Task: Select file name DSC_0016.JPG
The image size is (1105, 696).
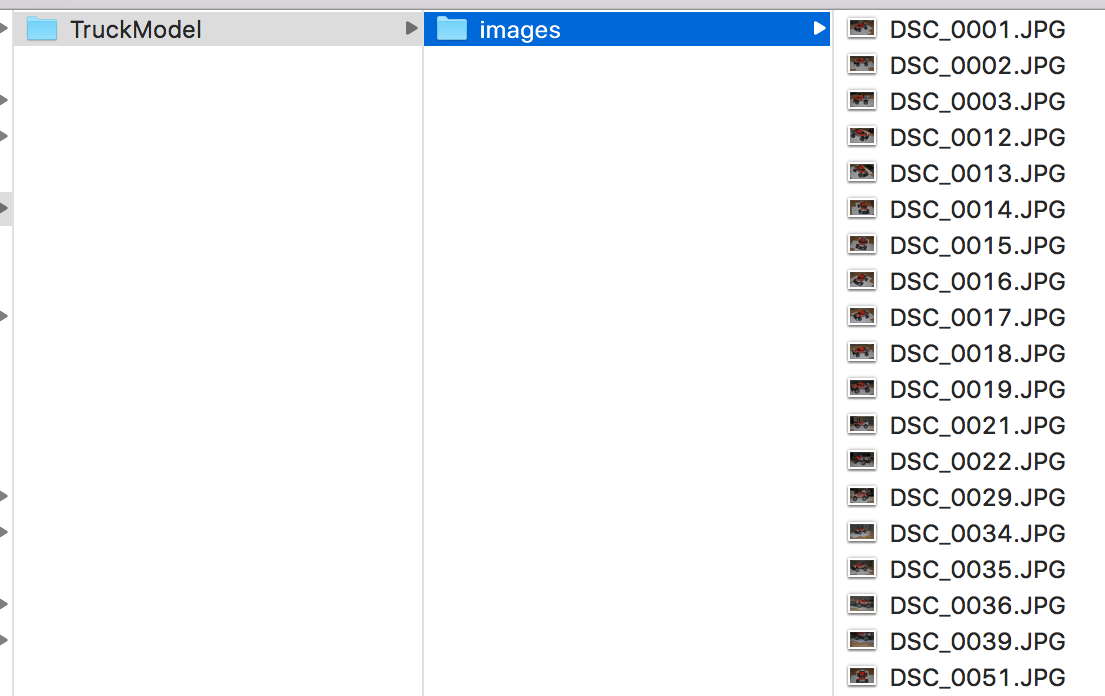Action: [977, 281]
